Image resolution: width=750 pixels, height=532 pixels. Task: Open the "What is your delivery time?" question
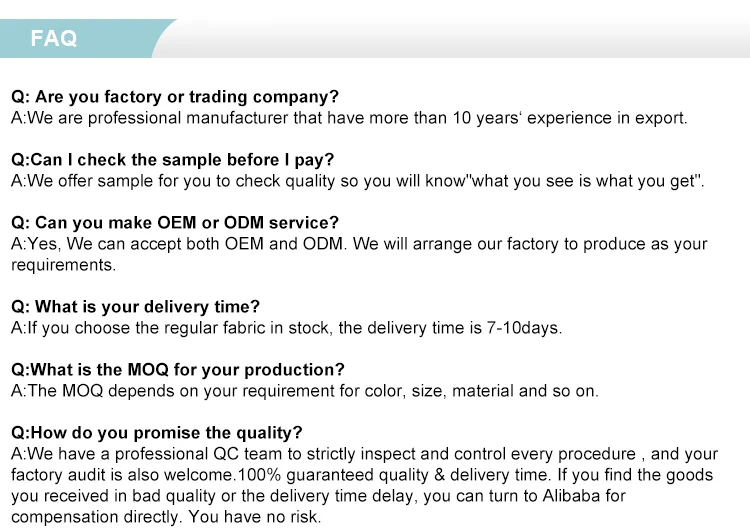pos(135,306)
